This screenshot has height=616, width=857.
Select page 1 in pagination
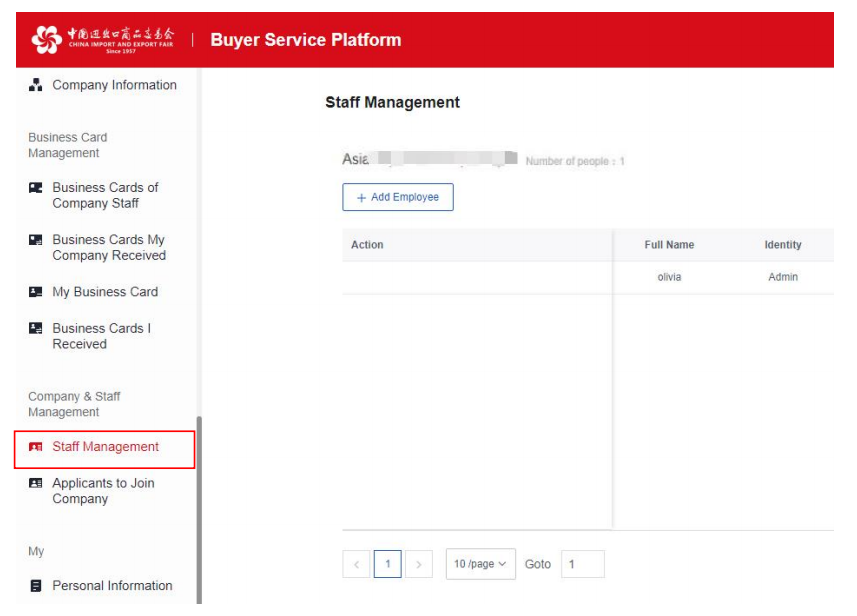point(388,565)
